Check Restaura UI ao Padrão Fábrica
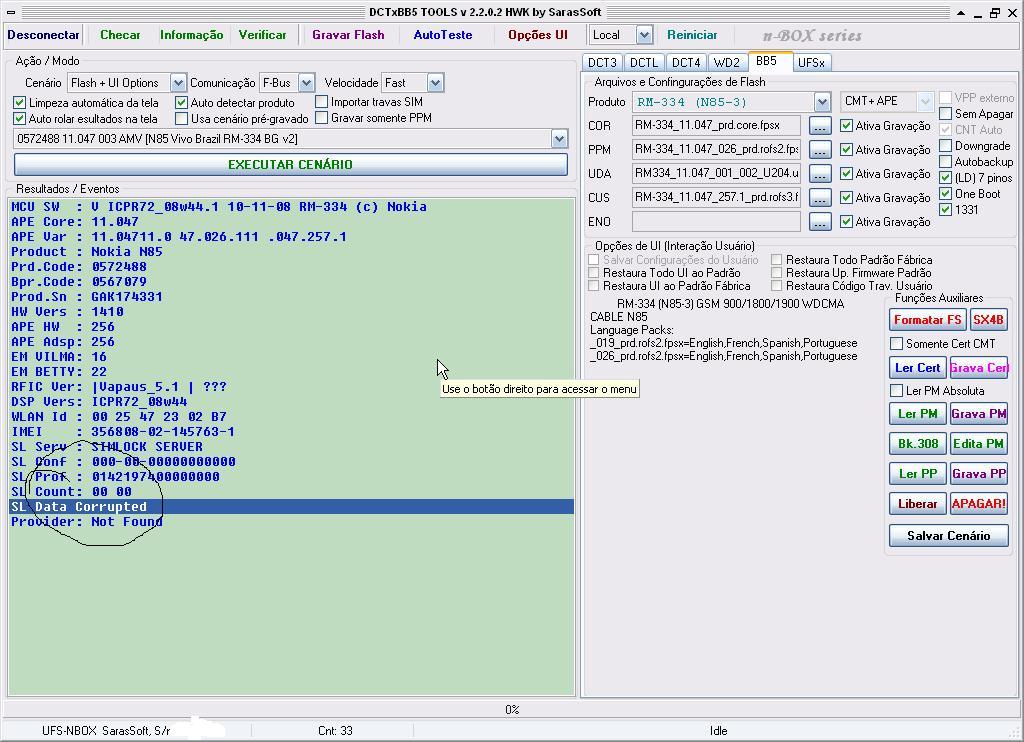1024x742 pixels. [x=594, y=285]
